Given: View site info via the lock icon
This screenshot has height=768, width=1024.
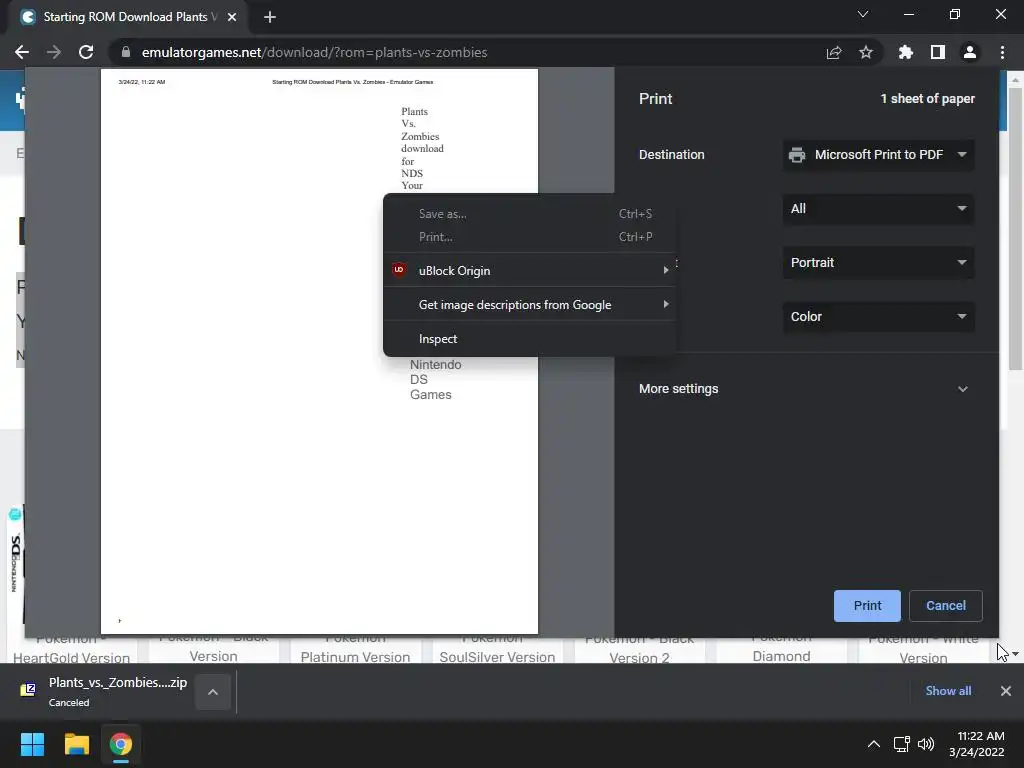Looking at the screenshot, I should [x=126, y=52].
